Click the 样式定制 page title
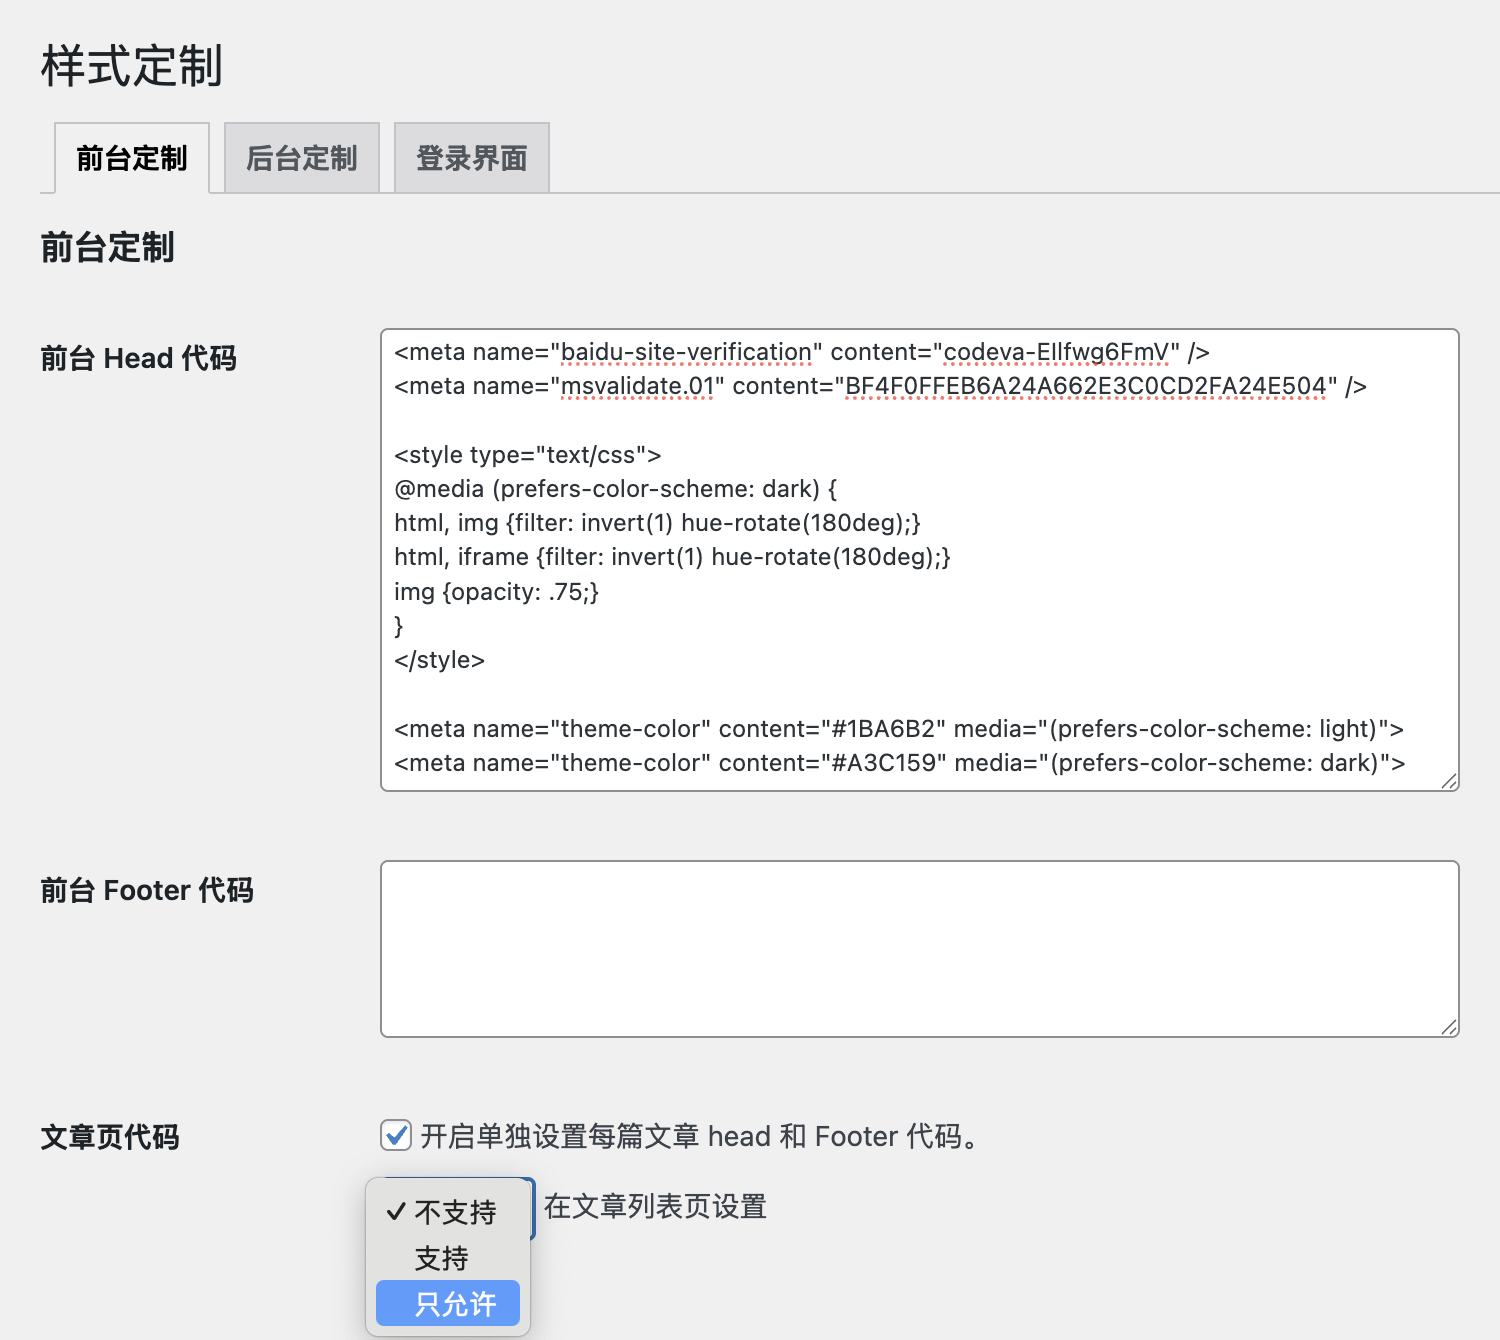 (131, 66)
